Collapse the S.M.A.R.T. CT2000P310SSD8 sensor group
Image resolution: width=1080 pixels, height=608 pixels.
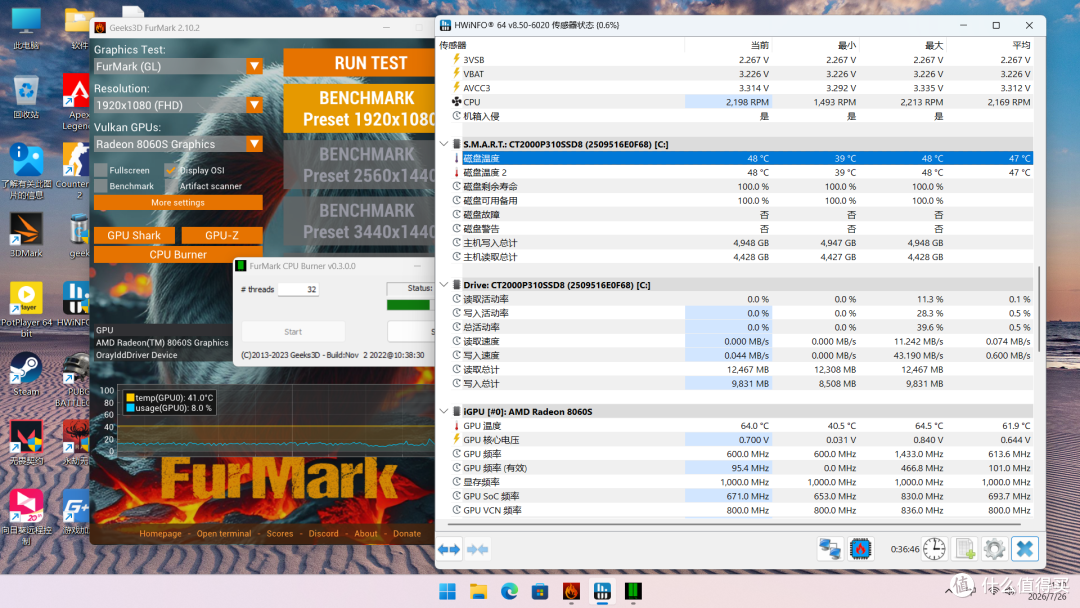click(444, 144)
